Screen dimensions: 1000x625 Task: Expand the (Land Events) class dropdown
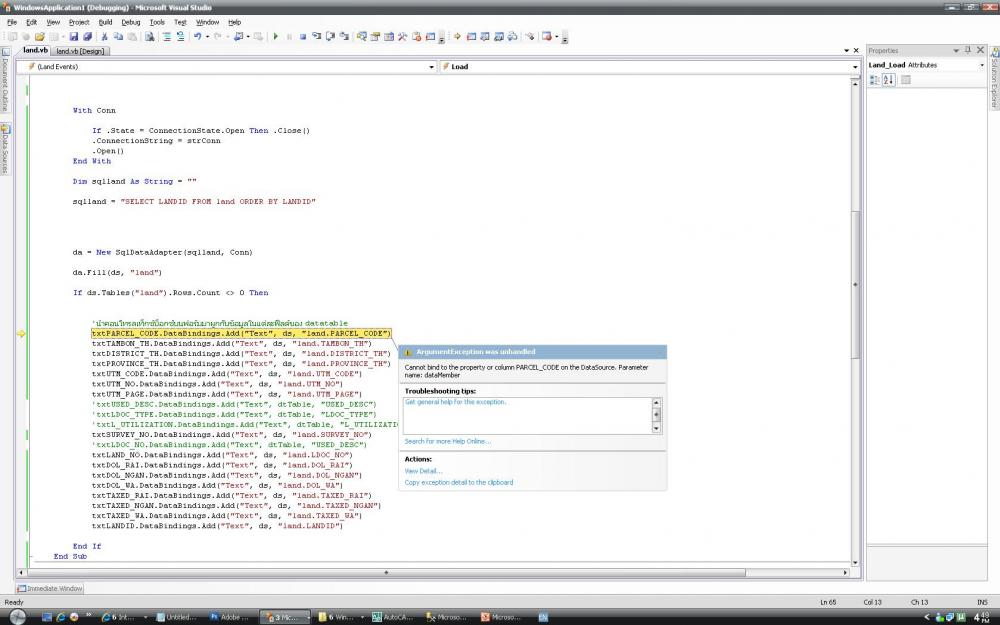[431, 67]
